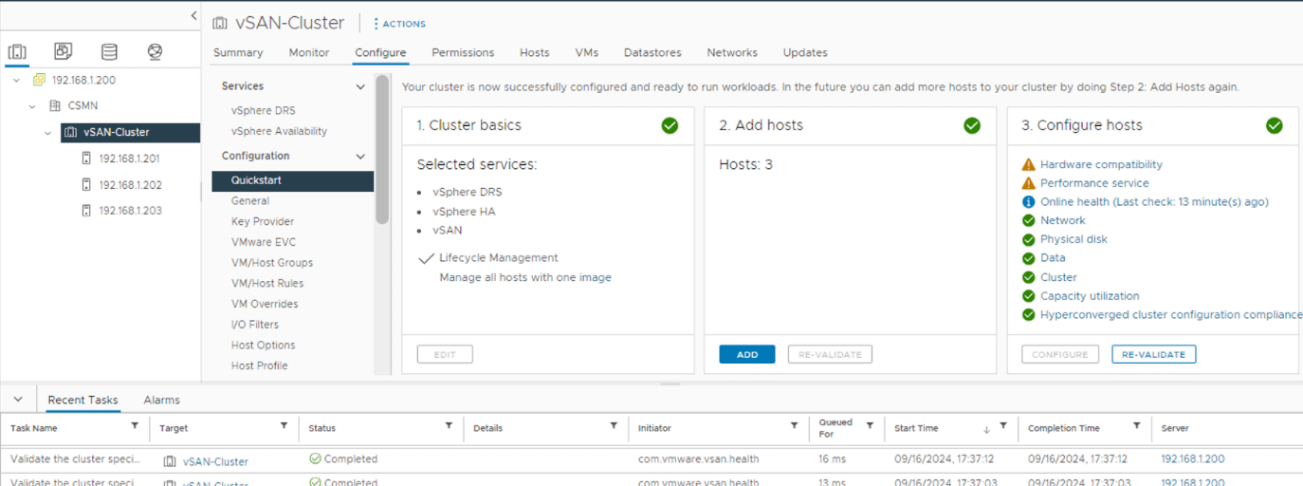The height and width of the screenshot is (486, 1303).
Task: Click host icon beside 192.168.1.203
Action: 87,210
